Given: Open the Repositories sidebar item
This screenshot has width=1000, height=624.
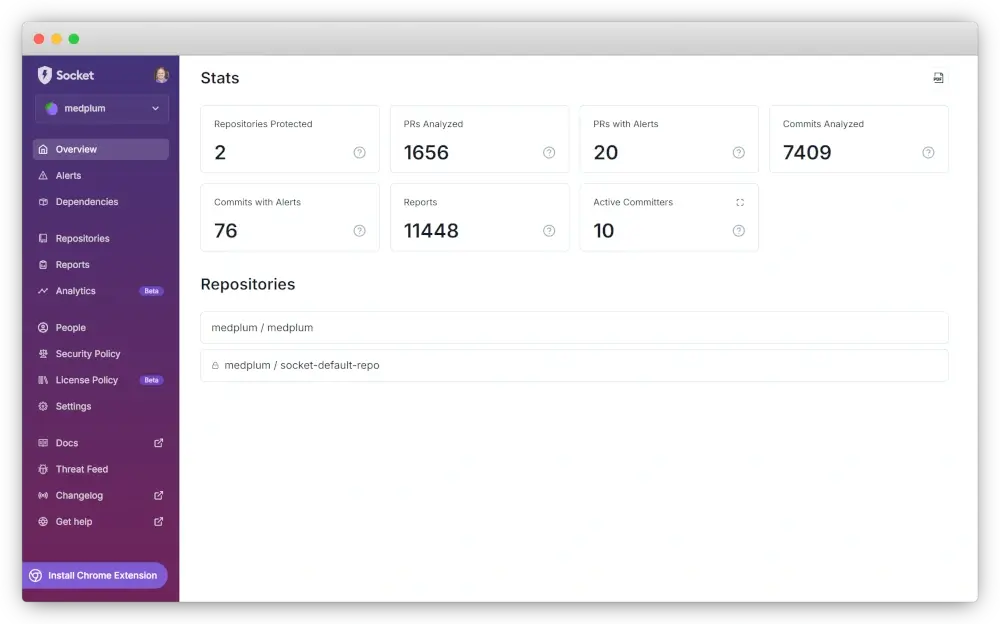Looking at the screenshot, I should (x=101, y=239).
